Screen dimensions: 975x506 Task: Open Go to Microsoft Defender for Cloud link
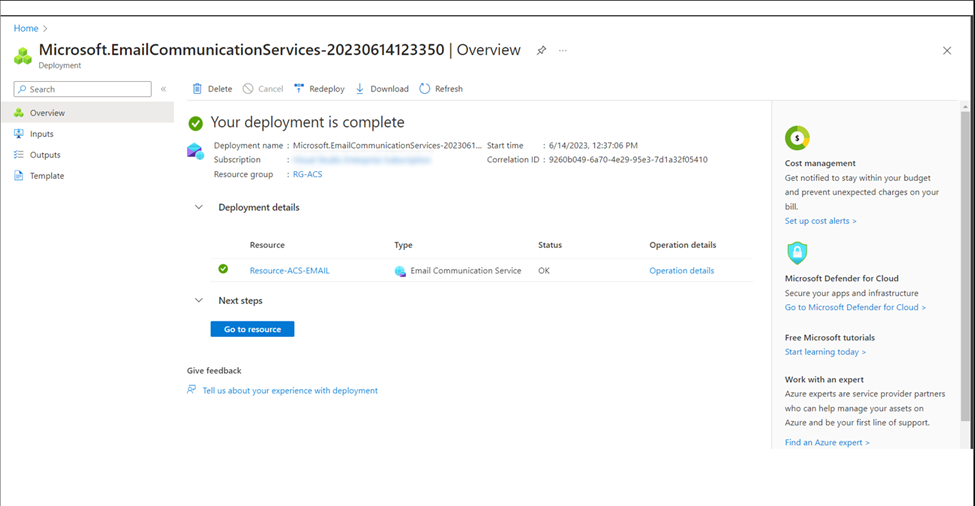[855, 307]
